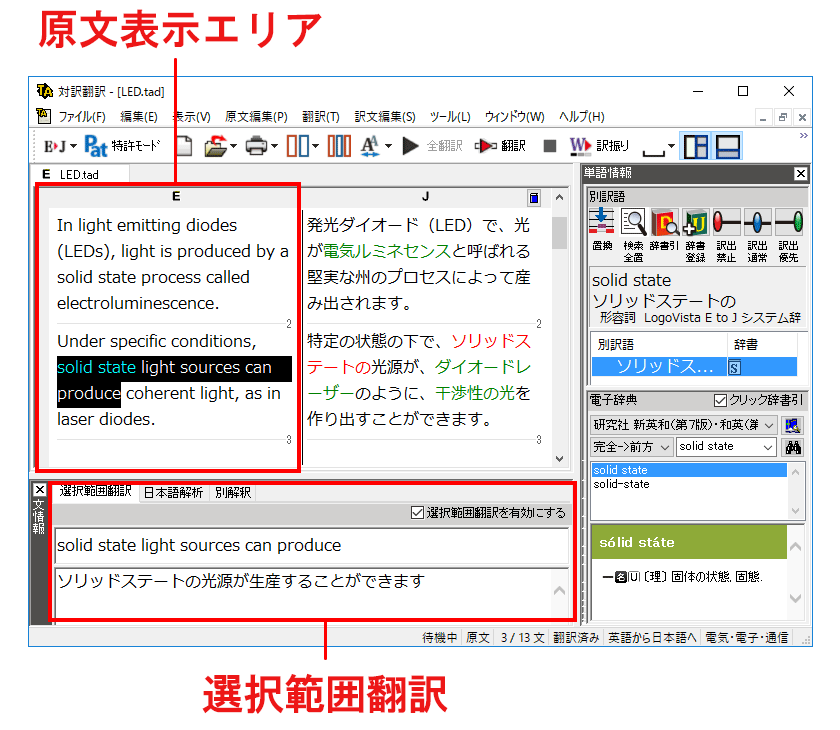Open the solid state search term combo box

[x=726, y=447]
